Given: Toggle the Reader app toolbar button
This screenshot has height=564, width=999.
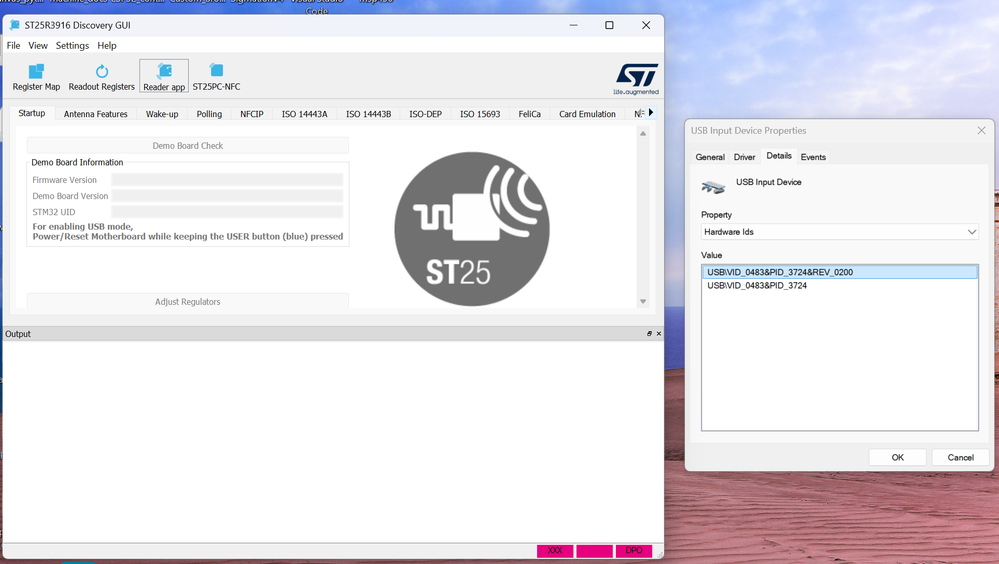Looking at the screenshot, I should 164,76.
